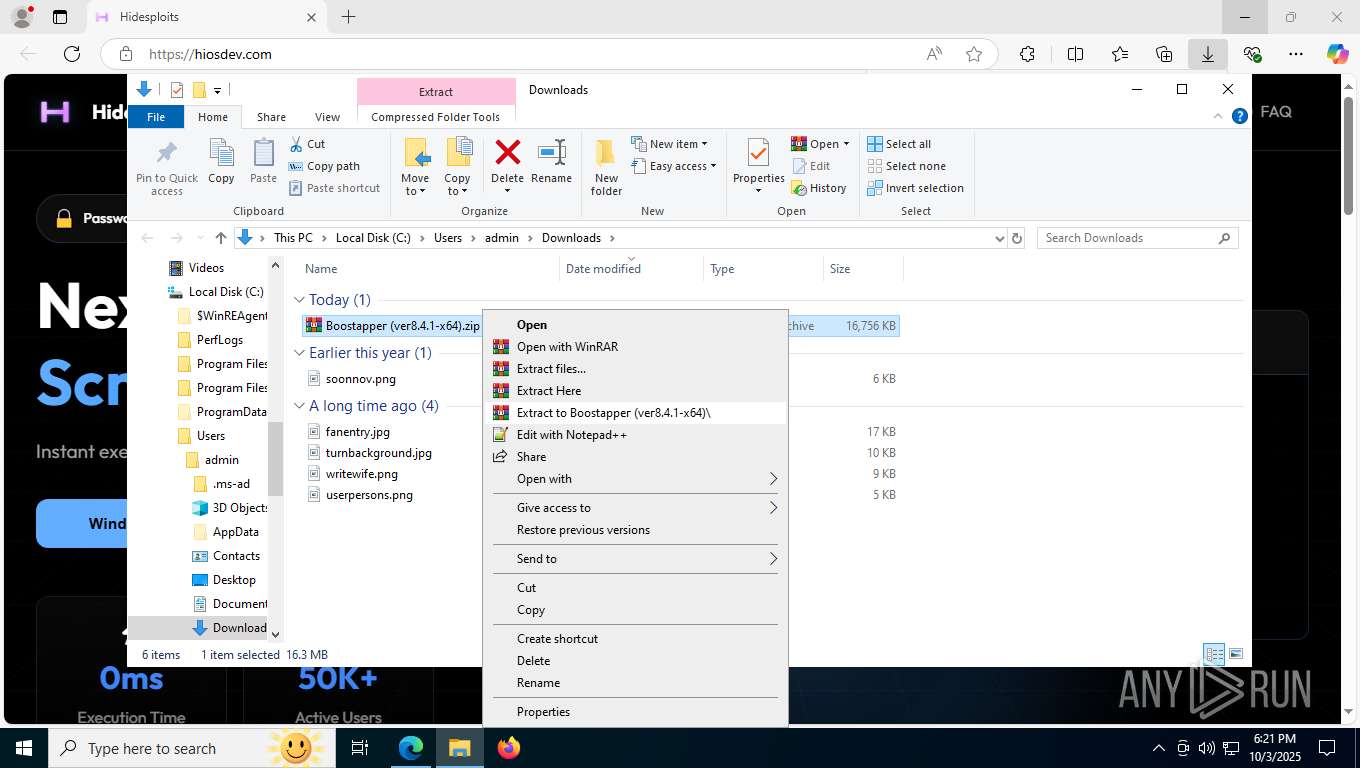Click Select all in ribbon

(899, 144)
